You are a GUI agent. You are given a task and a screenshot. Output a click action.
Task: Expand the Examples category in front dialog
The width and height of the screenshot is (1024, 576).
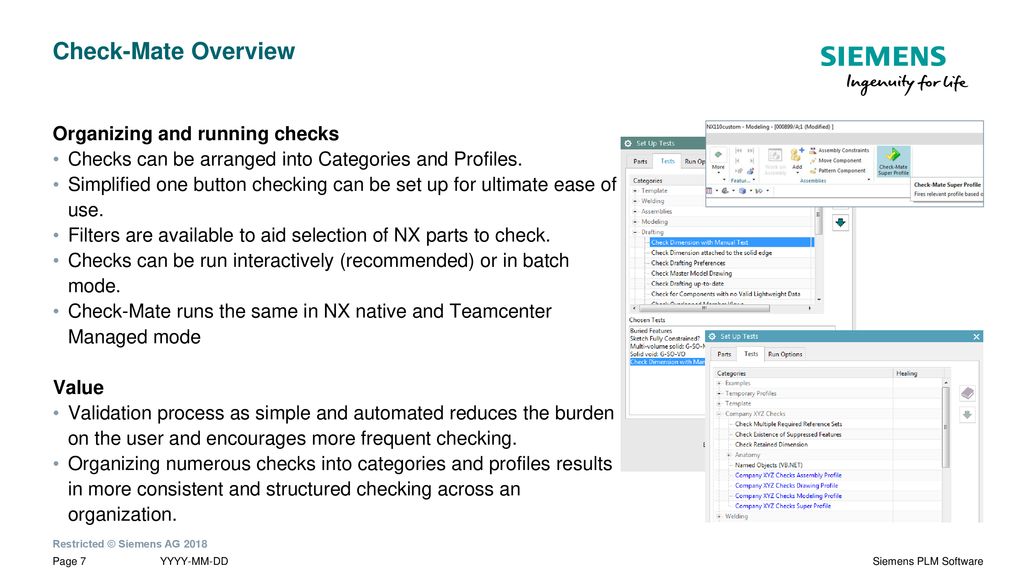tap(719, 383)
